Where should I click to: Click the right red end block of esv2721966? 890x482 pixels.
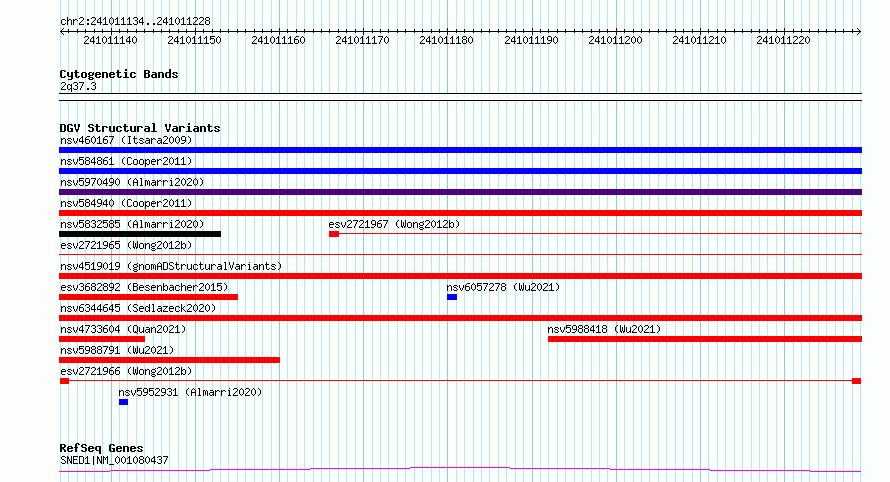(x=857, y=381)
